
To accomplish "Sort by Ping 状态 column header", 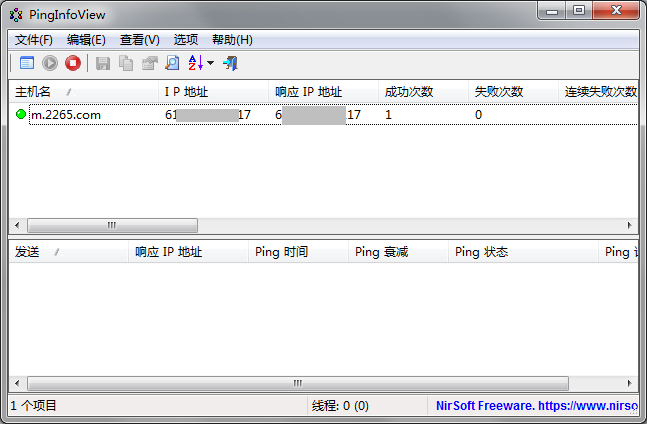I will tap(523, 252).
